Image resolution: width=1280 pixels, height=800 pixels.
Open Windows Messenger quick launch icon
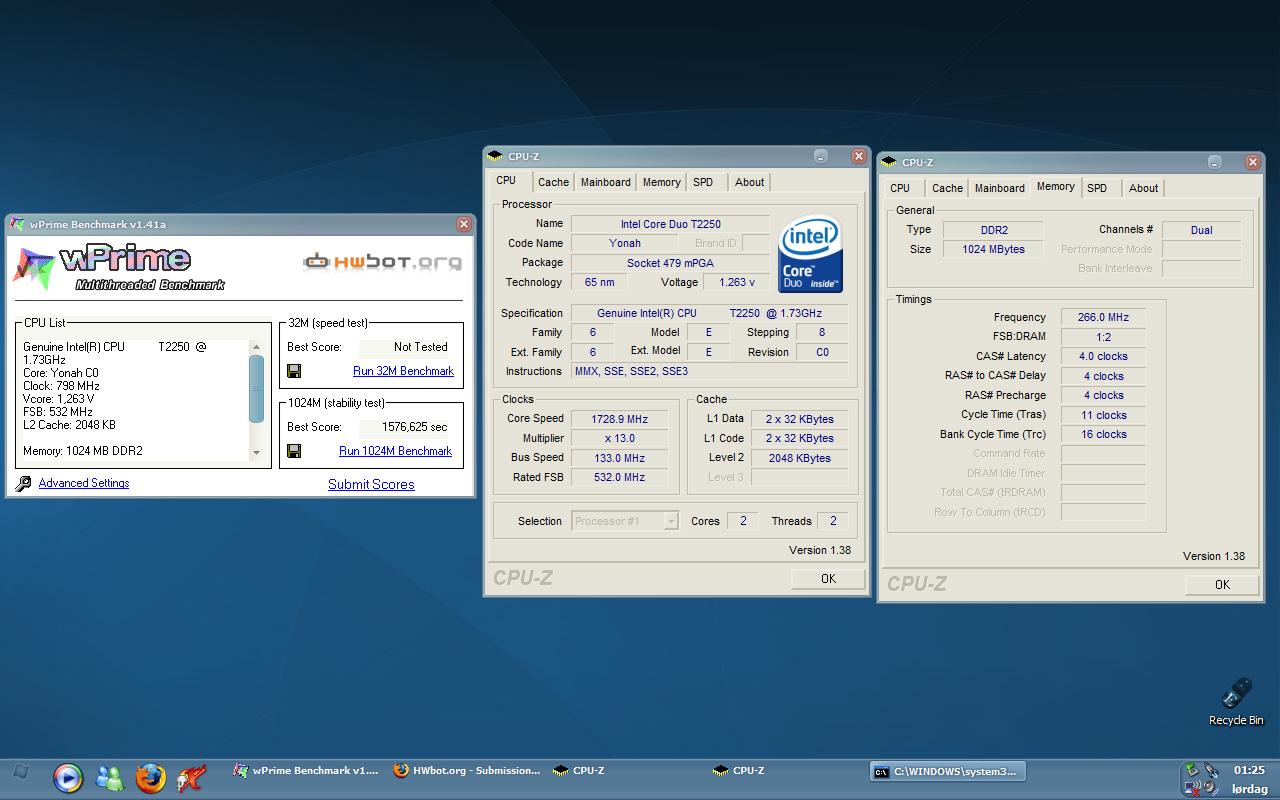click(x=109, y=777)
